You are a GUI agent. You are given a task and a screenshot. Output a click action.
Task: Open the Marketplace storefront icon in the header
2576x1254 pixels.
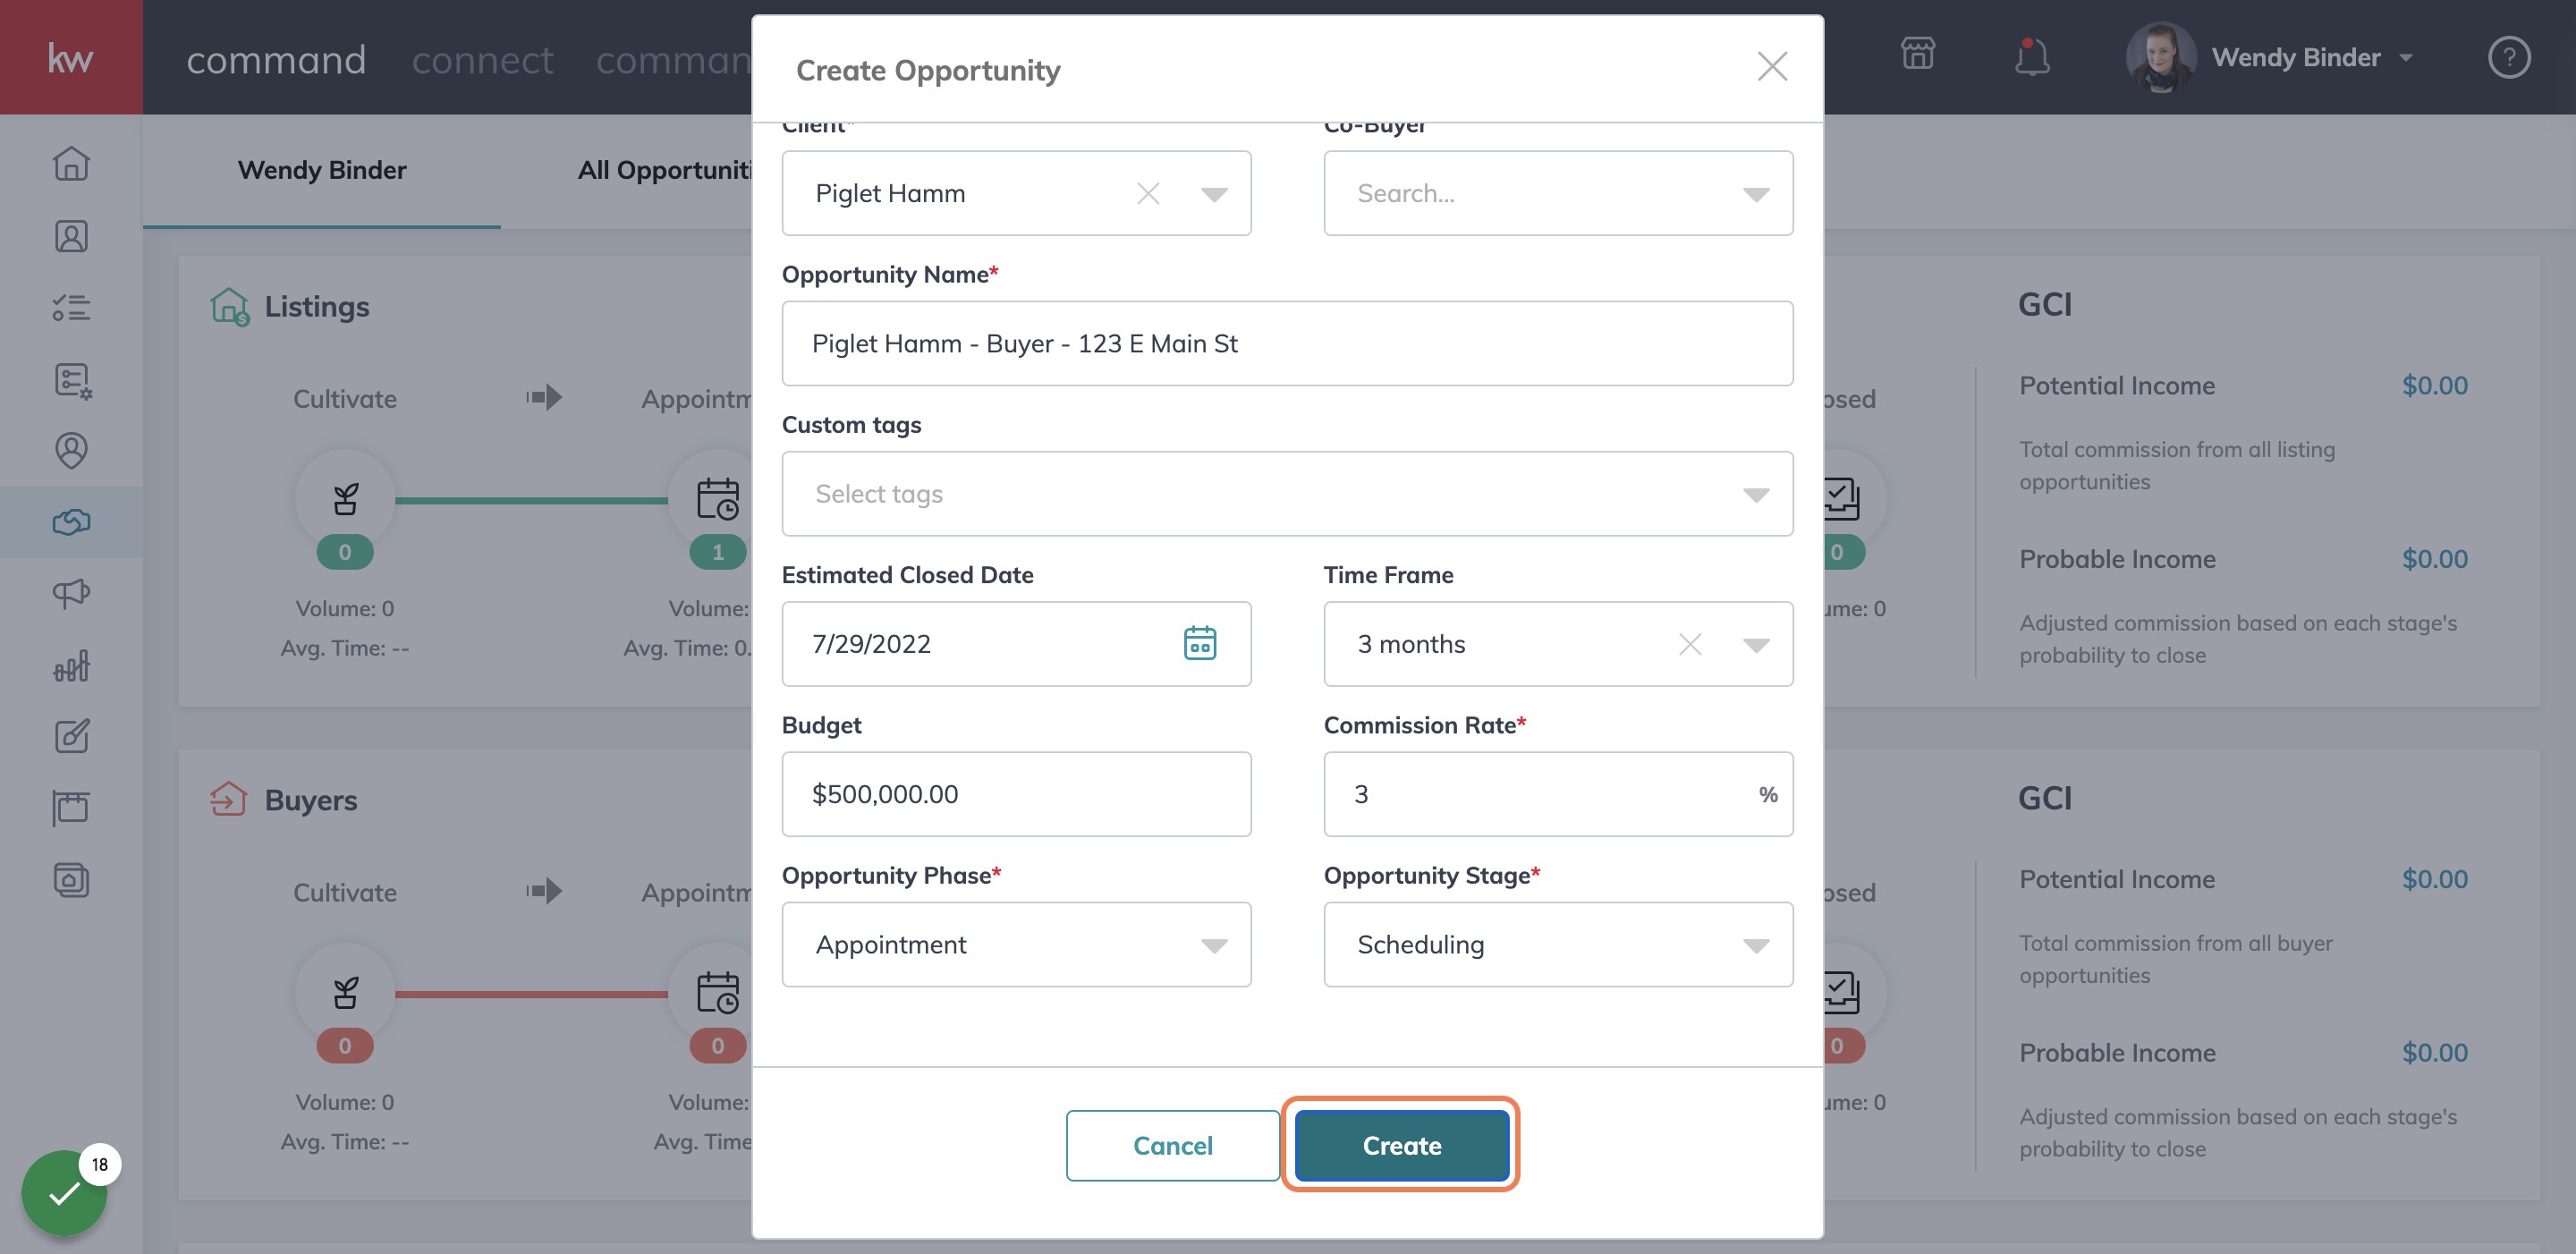(x=1917, y=54)
